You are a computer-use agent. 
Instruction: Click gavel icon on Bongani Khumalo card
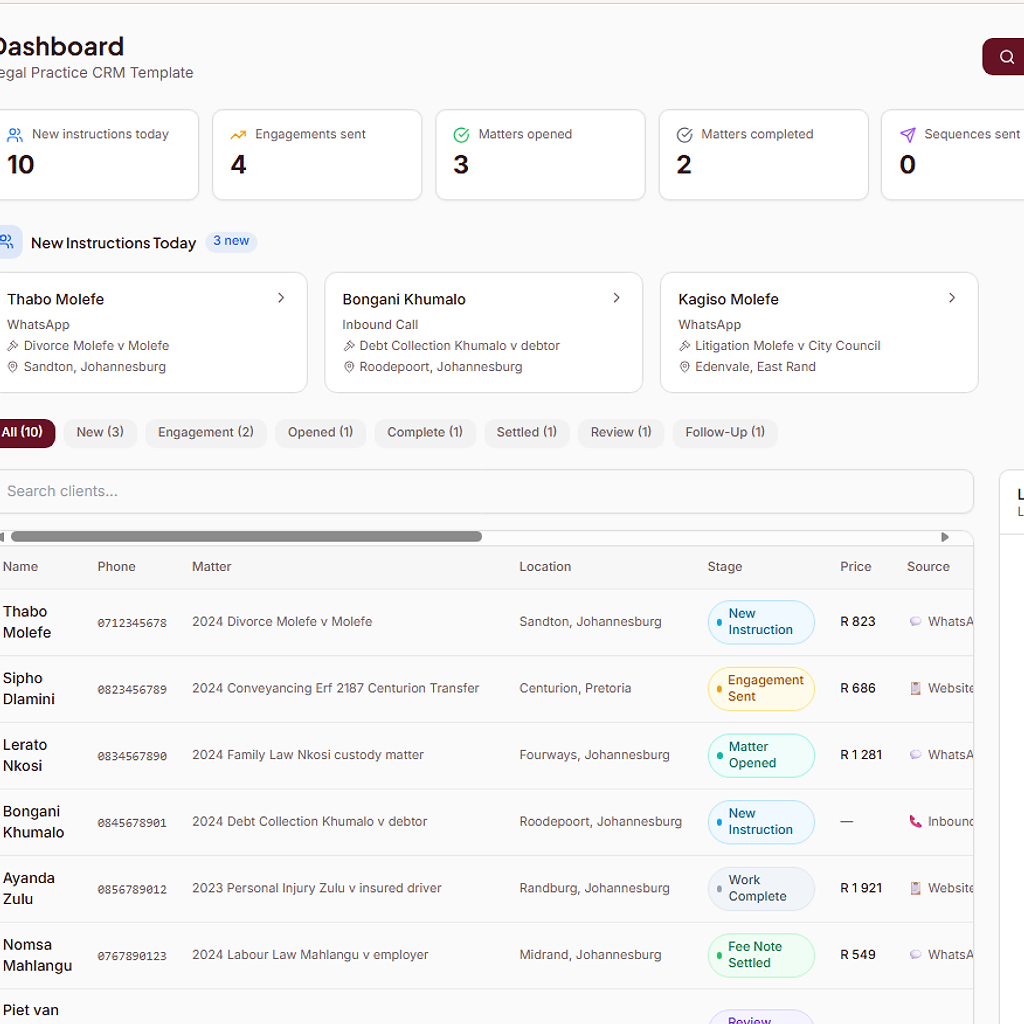click(x=349, y=345)
